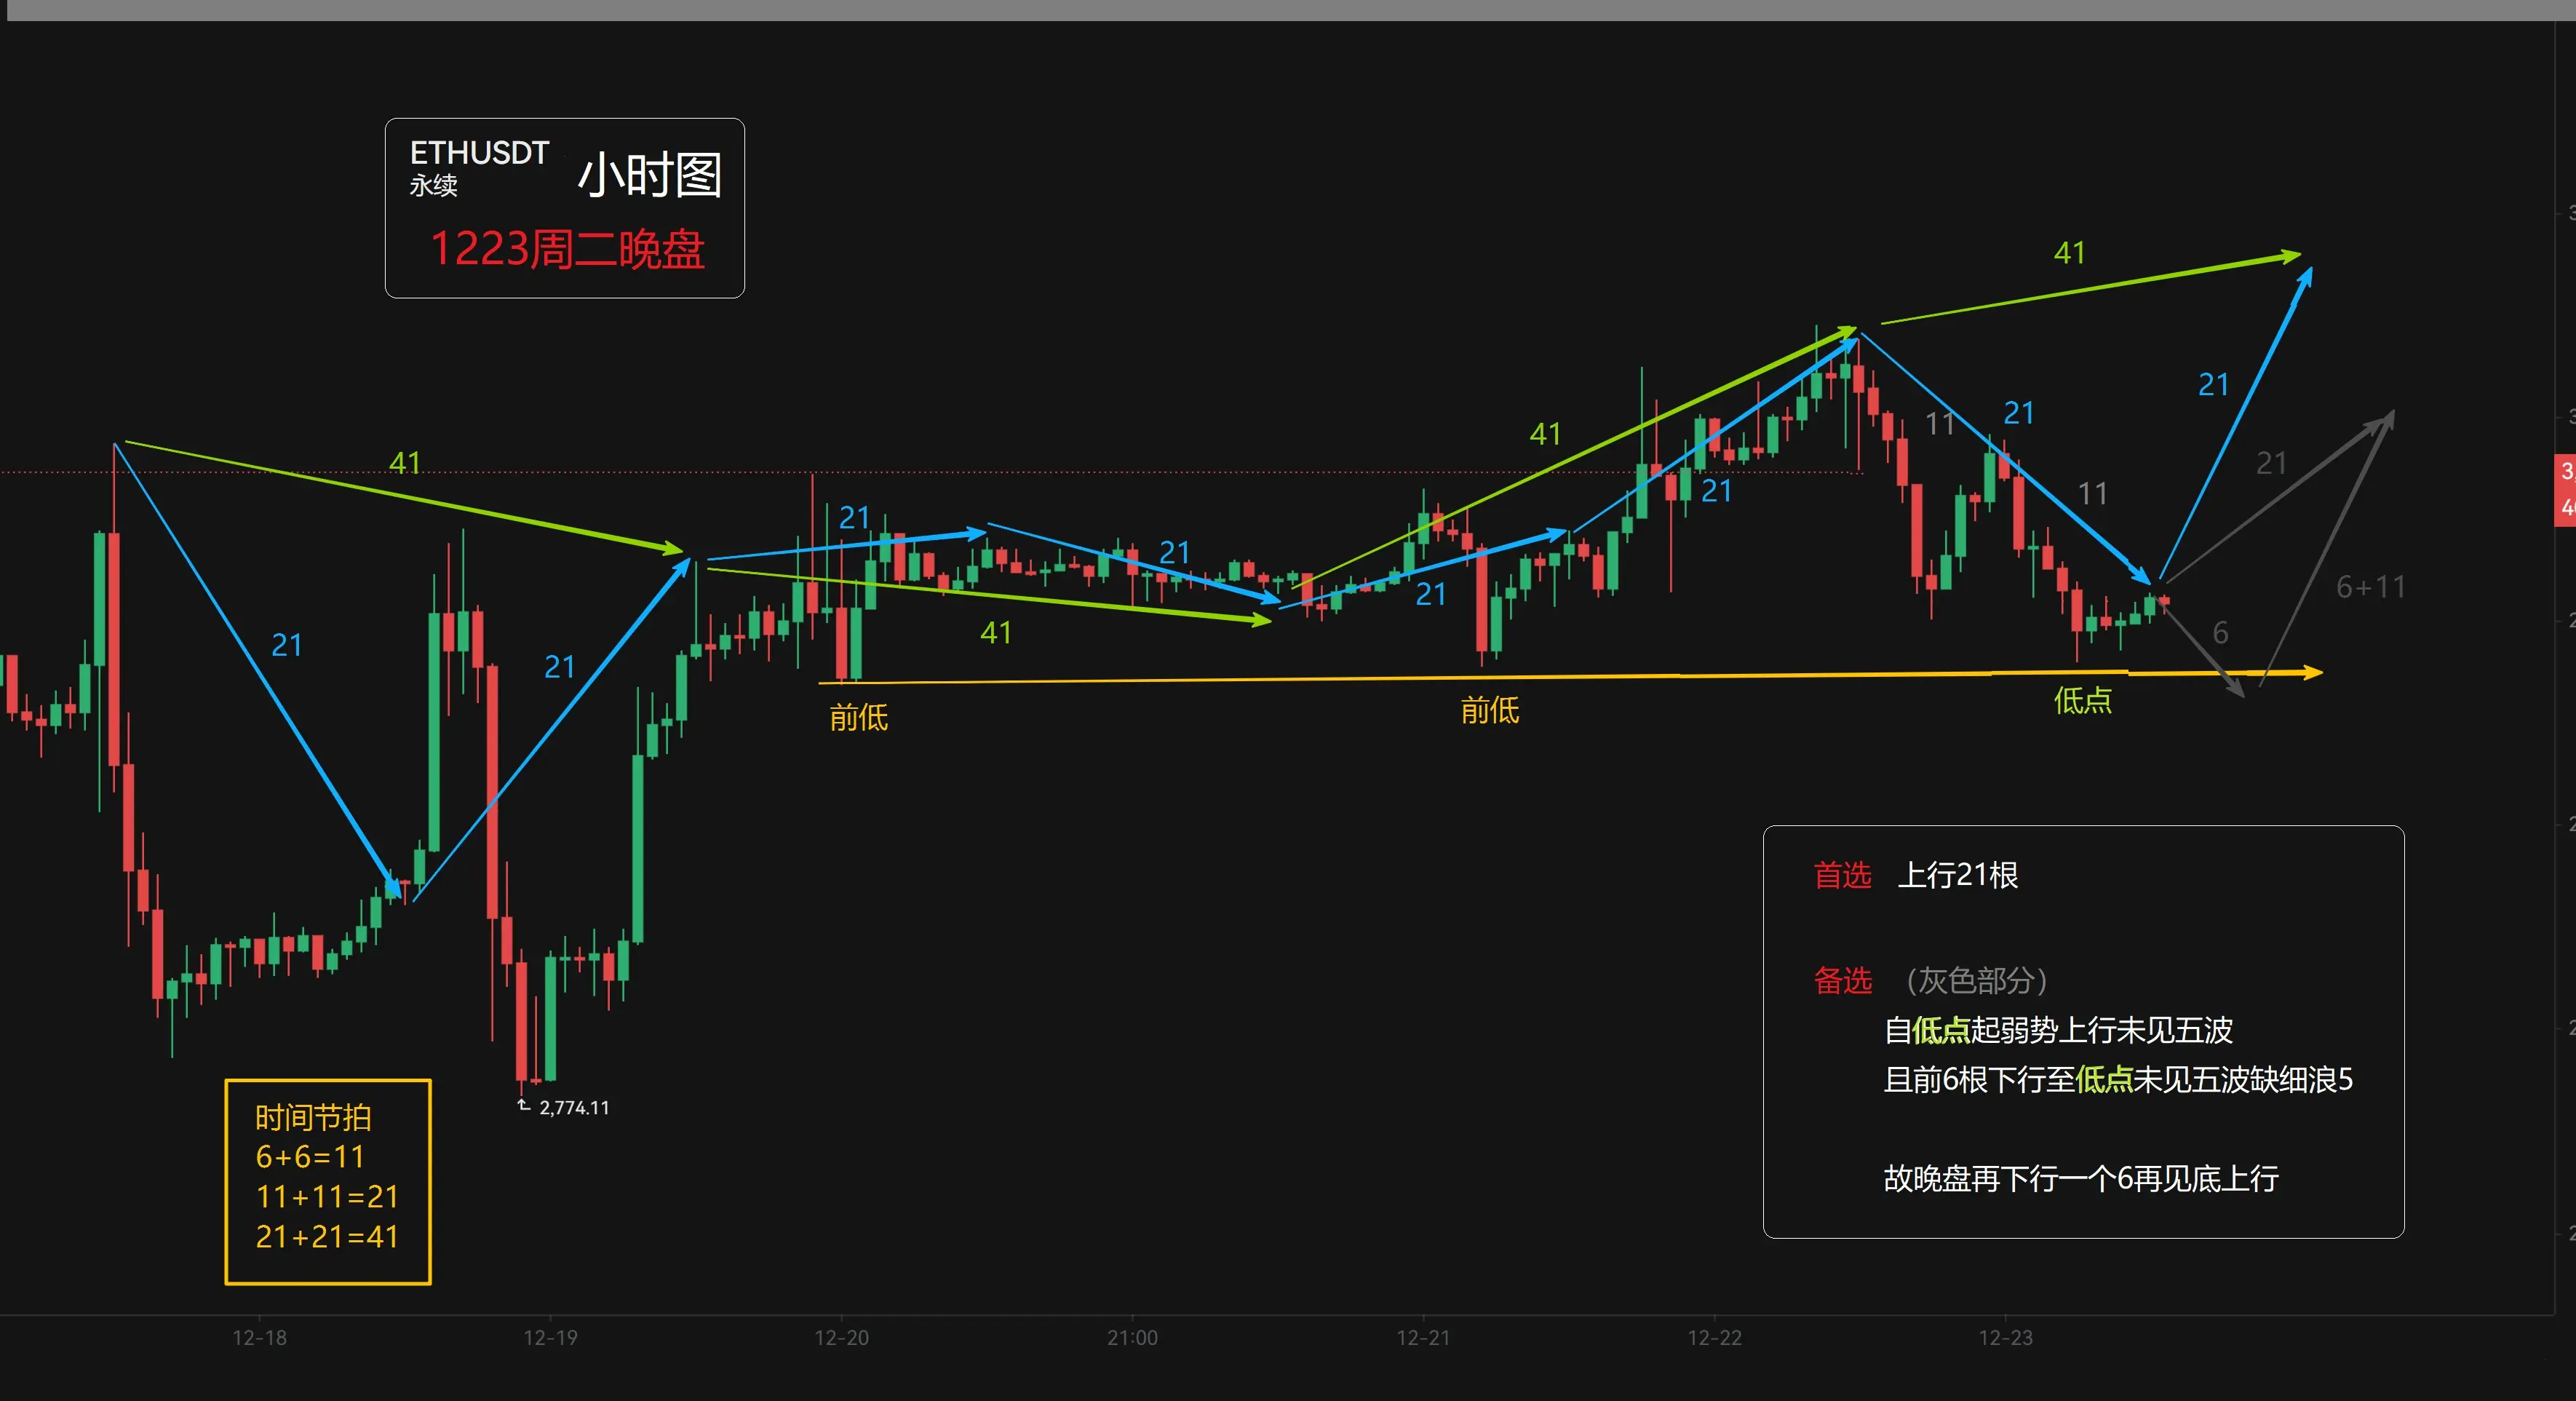The height and width of the screenshot is (1401, 2576).
Task: Select the red 首选 label in notes
Action: pyautogui.click(x=1842, y=875)
